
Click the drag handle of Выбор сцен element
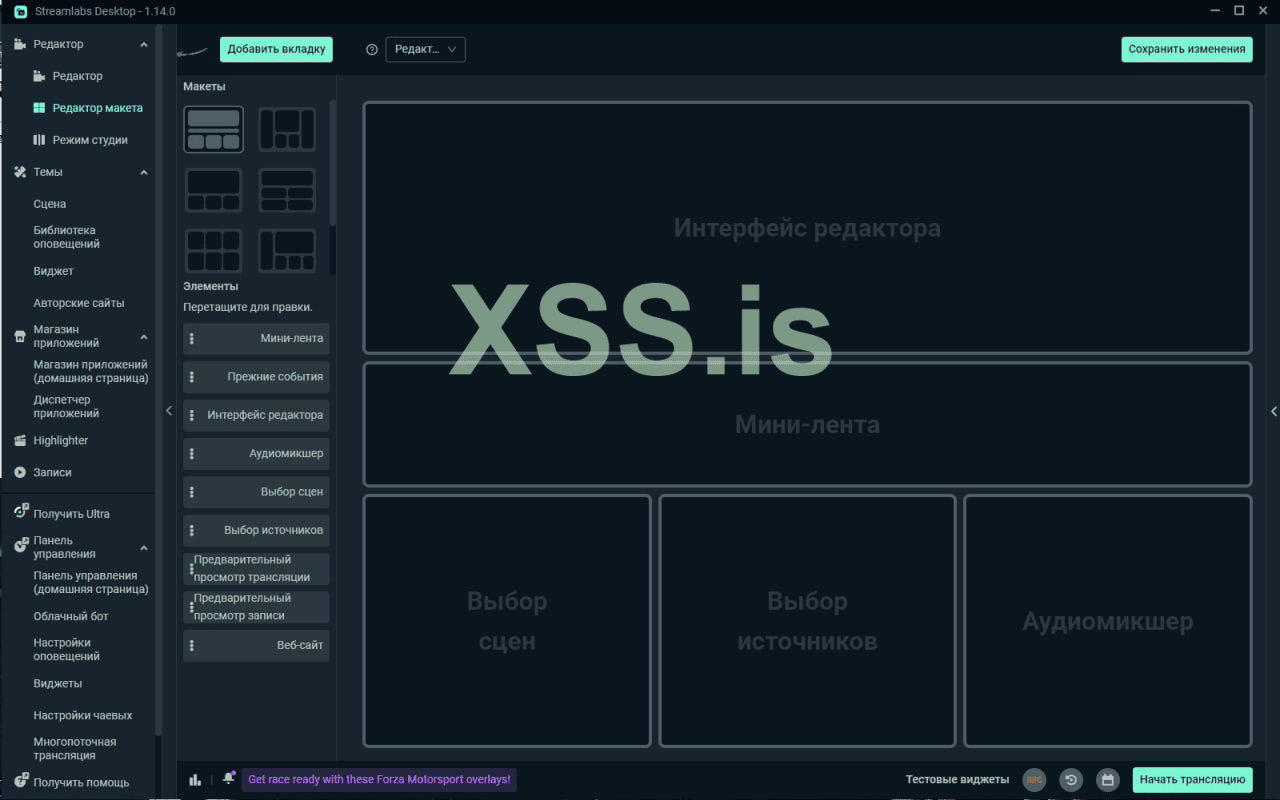coord(192,492)
